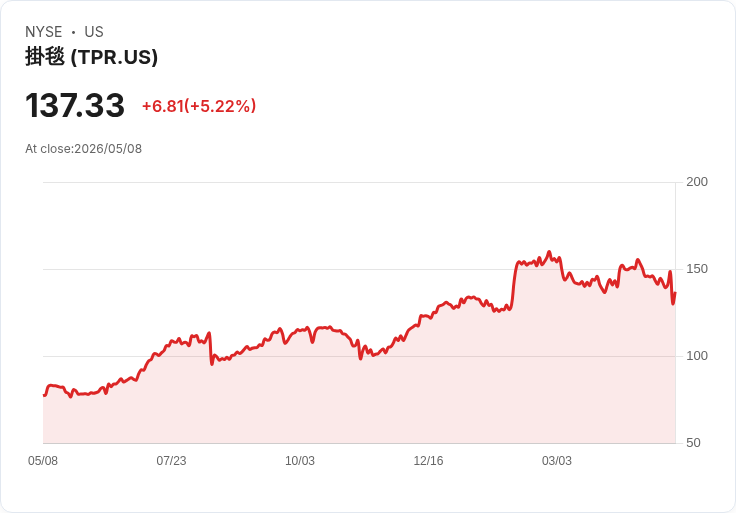The height and width of the screenshot is (513, 736).
Task: Click the US market label
Action: tap(94, 32)
